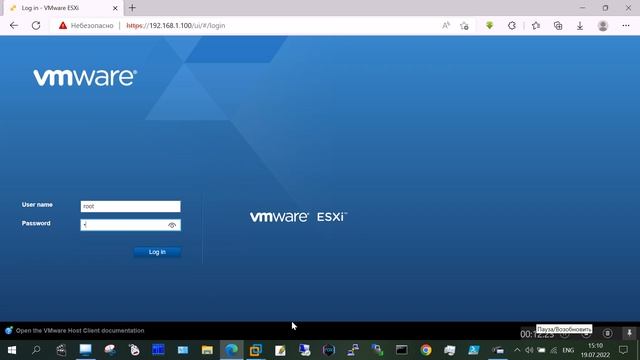Reload the ESXi login page
The height and width of the screenshot is (360, 640).
pyautogui.click(x=36, y=25)
